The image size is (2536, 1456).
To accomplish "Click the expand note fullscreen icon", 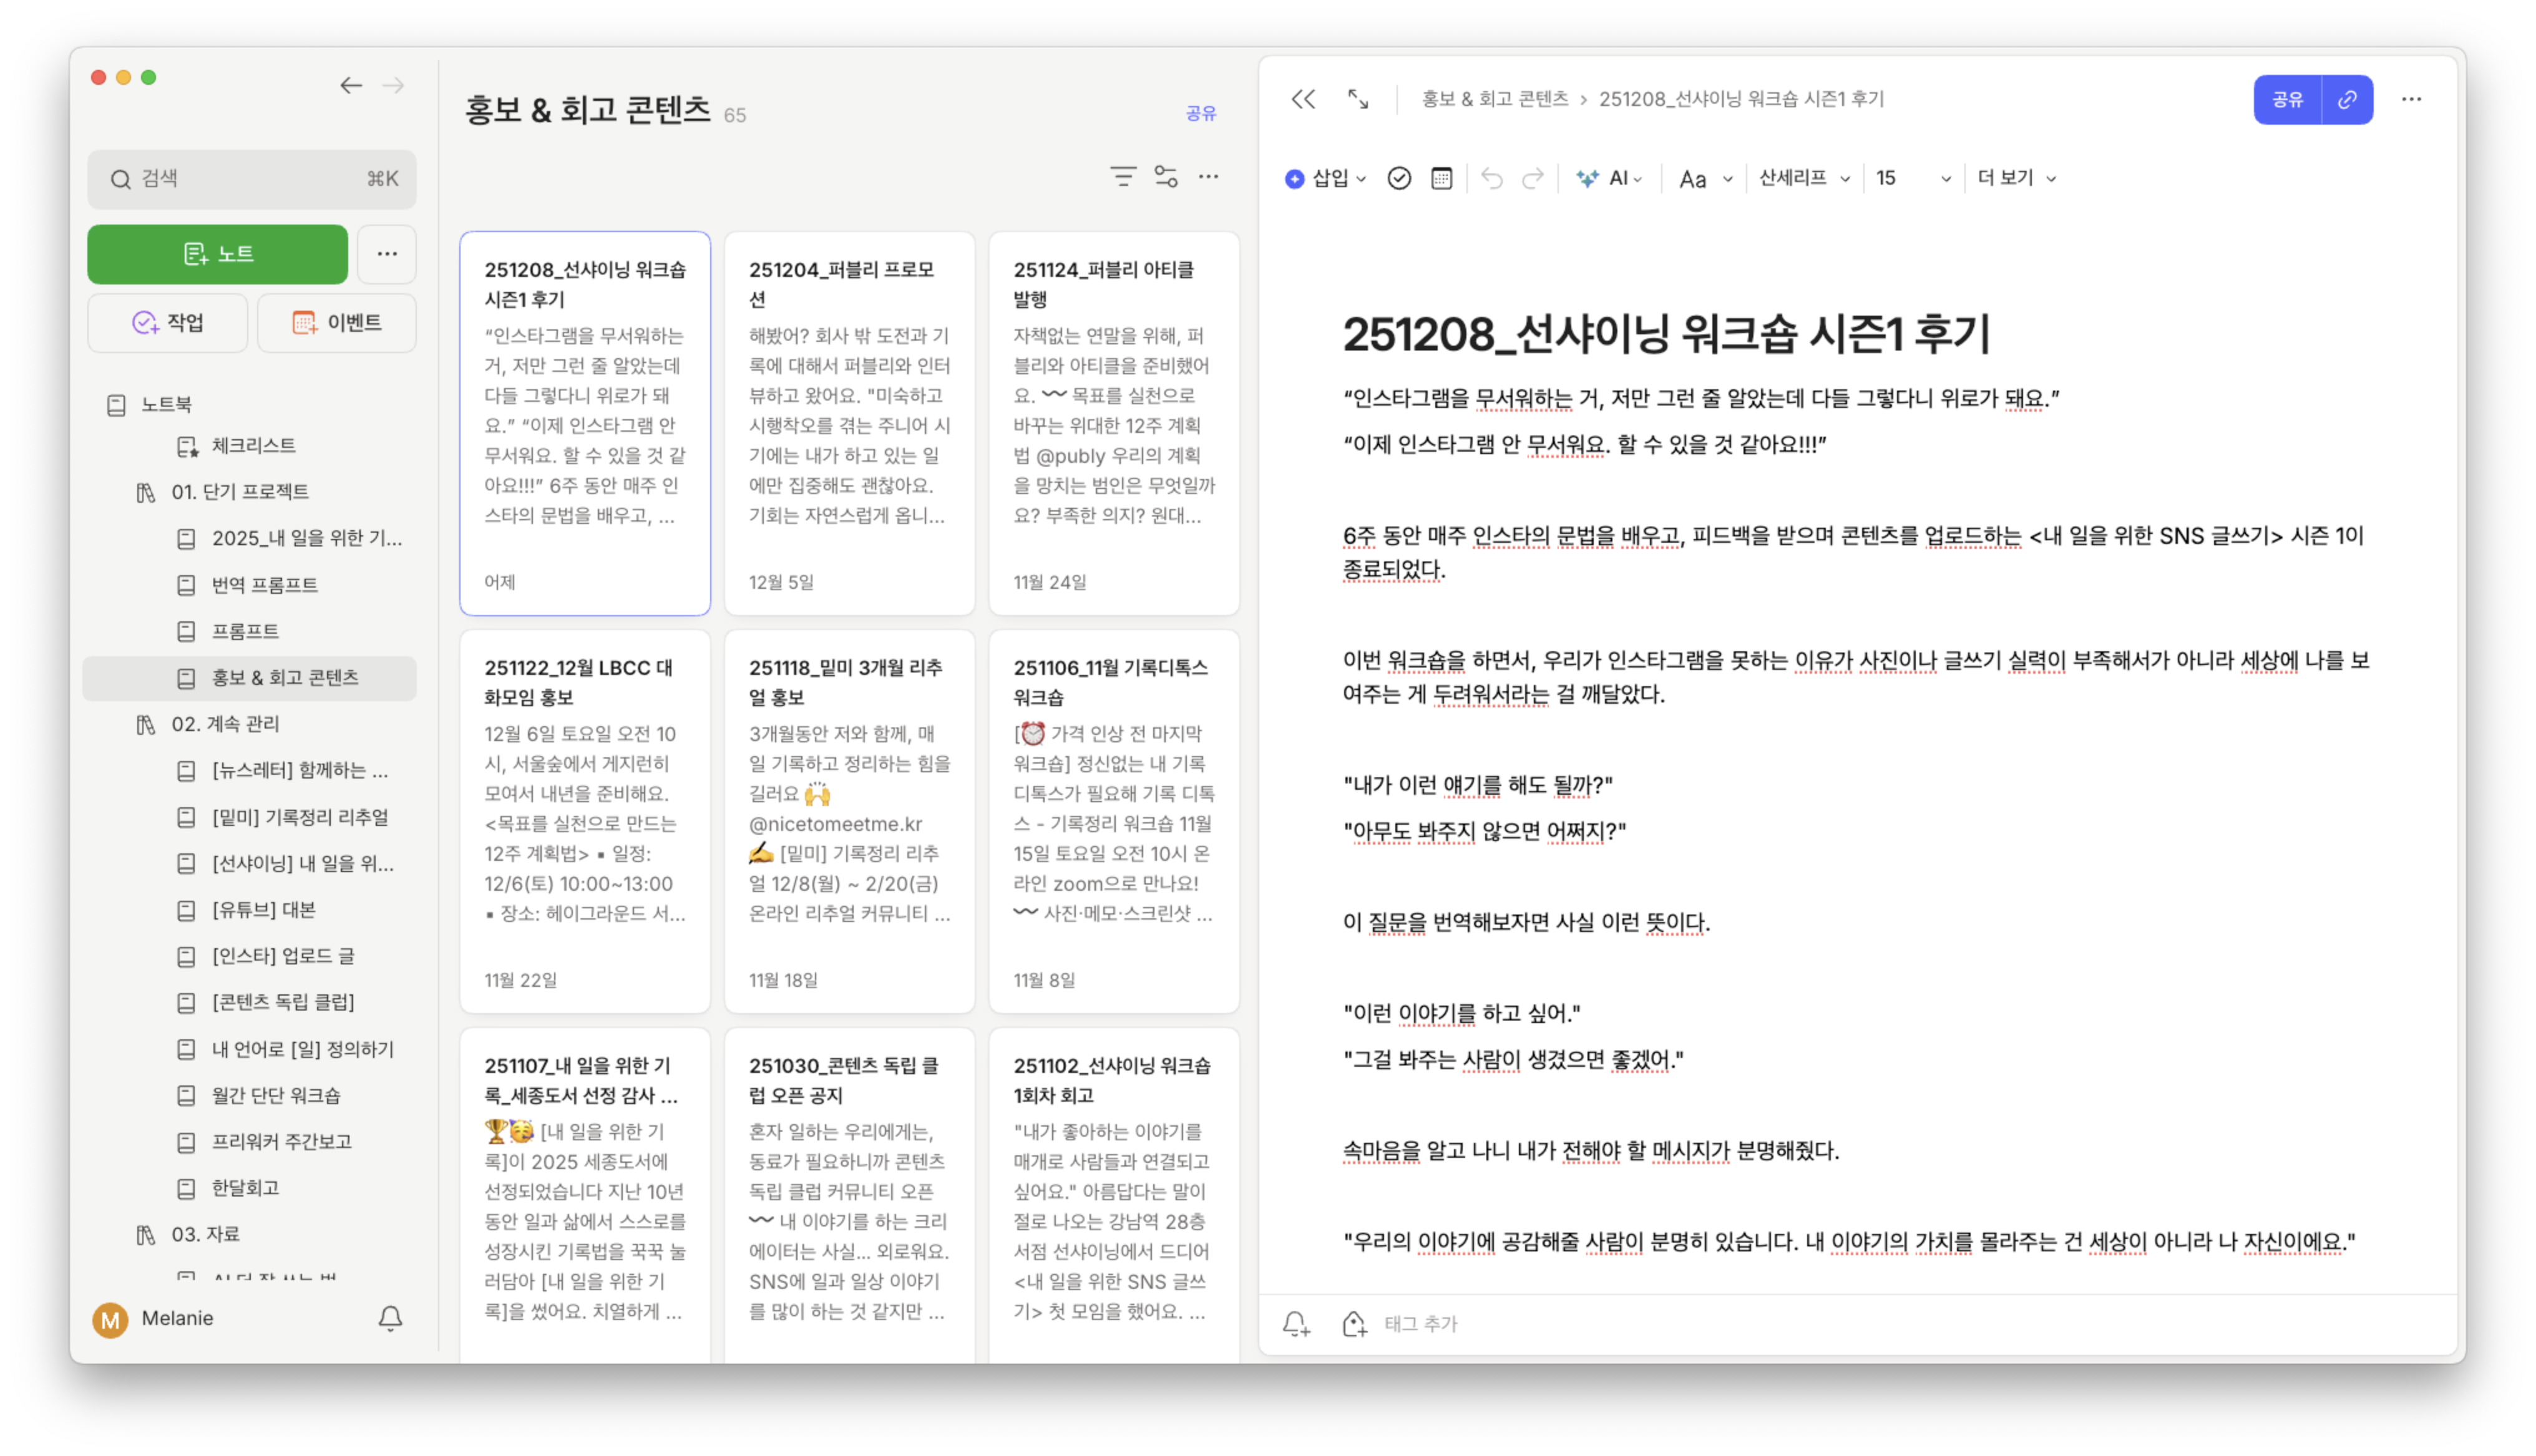I will pyautogui.click(x=1357, y=99).
